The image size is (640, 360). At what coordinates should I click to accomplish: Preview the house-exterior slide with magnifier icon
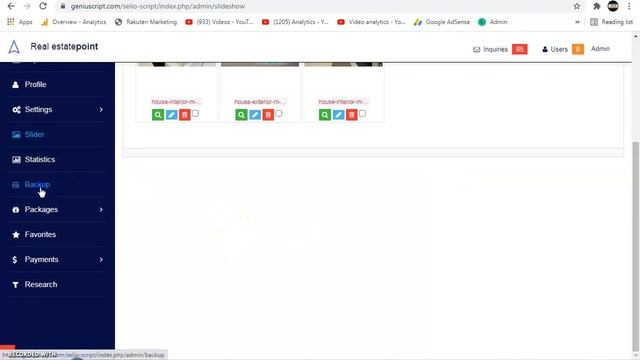[x=241, y=115]
